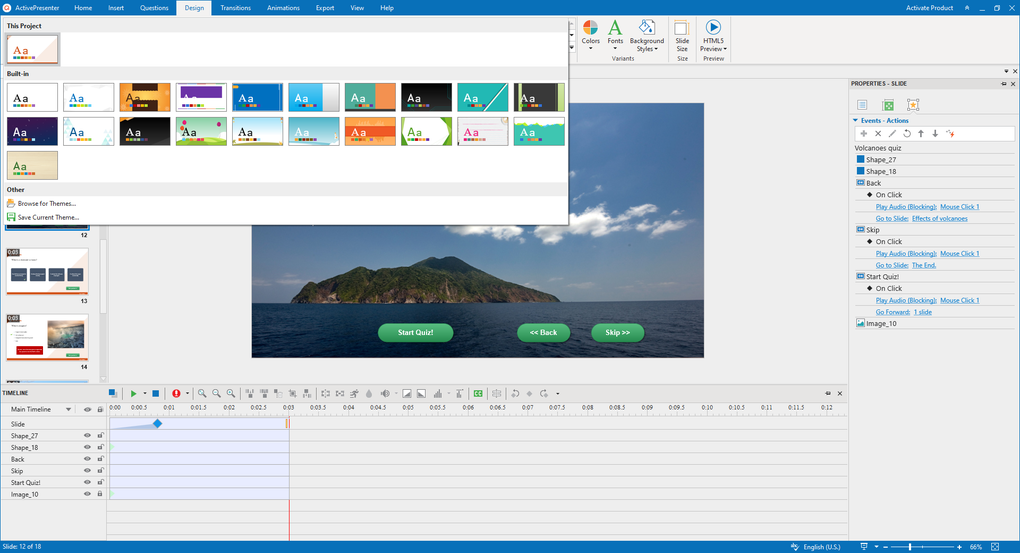
Task: Launch HTML5 Preview
Action: pos(713,36)
